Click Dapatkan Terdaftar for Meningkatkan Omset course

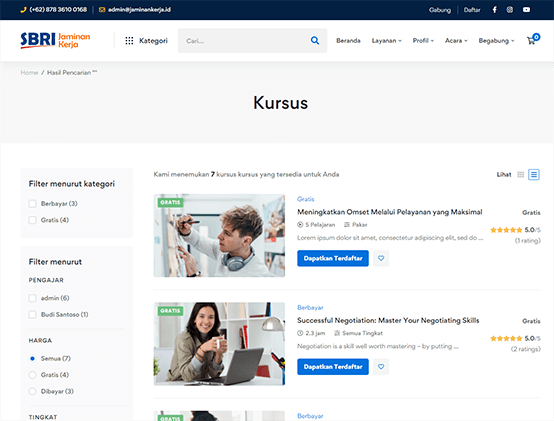(333, 258)
